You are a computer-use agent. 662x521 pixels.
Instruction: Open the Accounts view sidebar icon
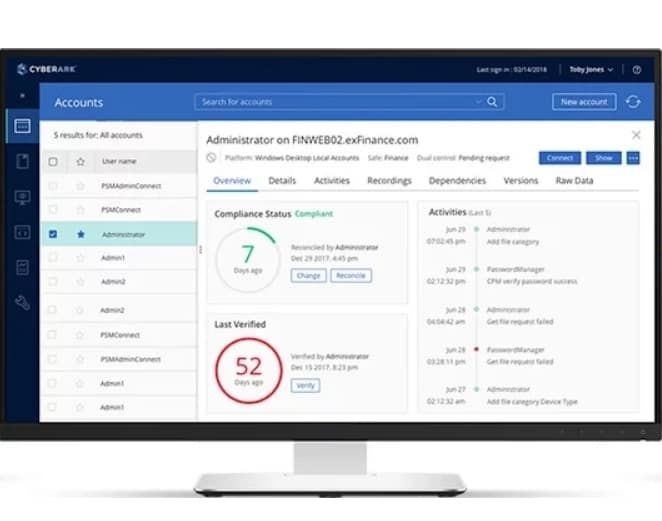[22, 126]
